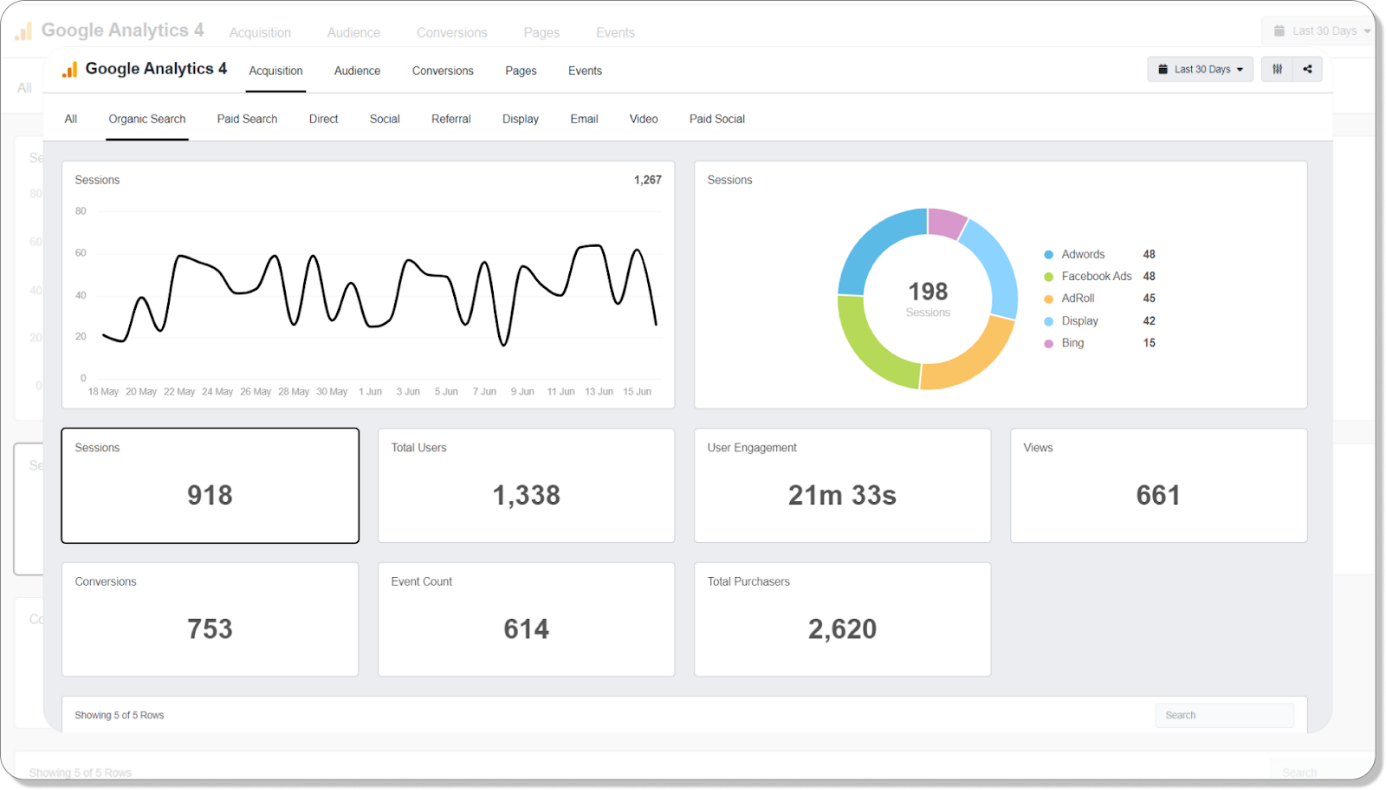This screenshot has height=790, width=1386.
Task: Open the filter settings sliders icon
Action: pyautogui.click(x=1277, y=70)
